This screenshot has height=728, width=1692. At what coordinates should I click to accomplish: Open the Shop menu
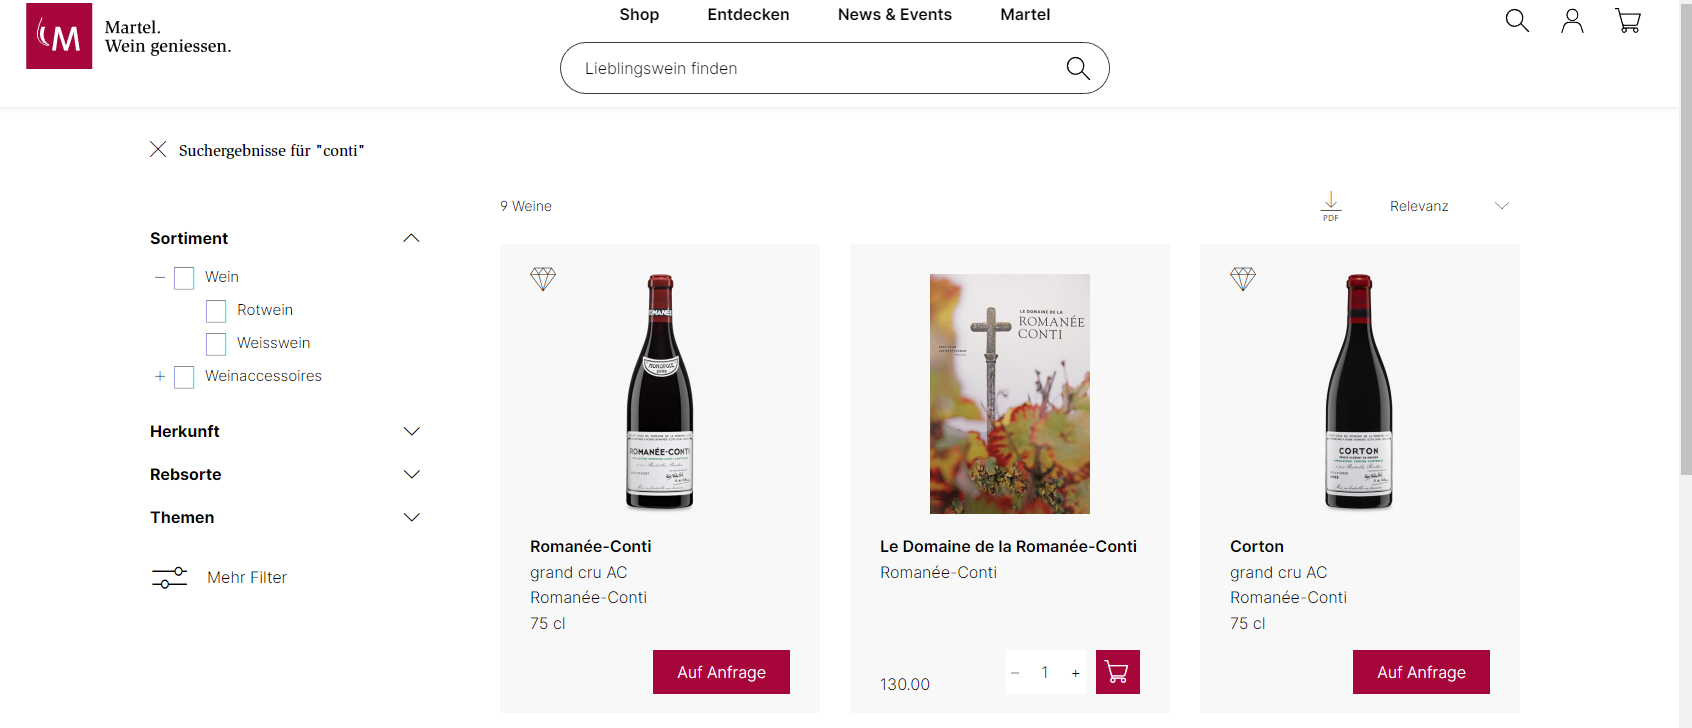click(x=639, y=14)
